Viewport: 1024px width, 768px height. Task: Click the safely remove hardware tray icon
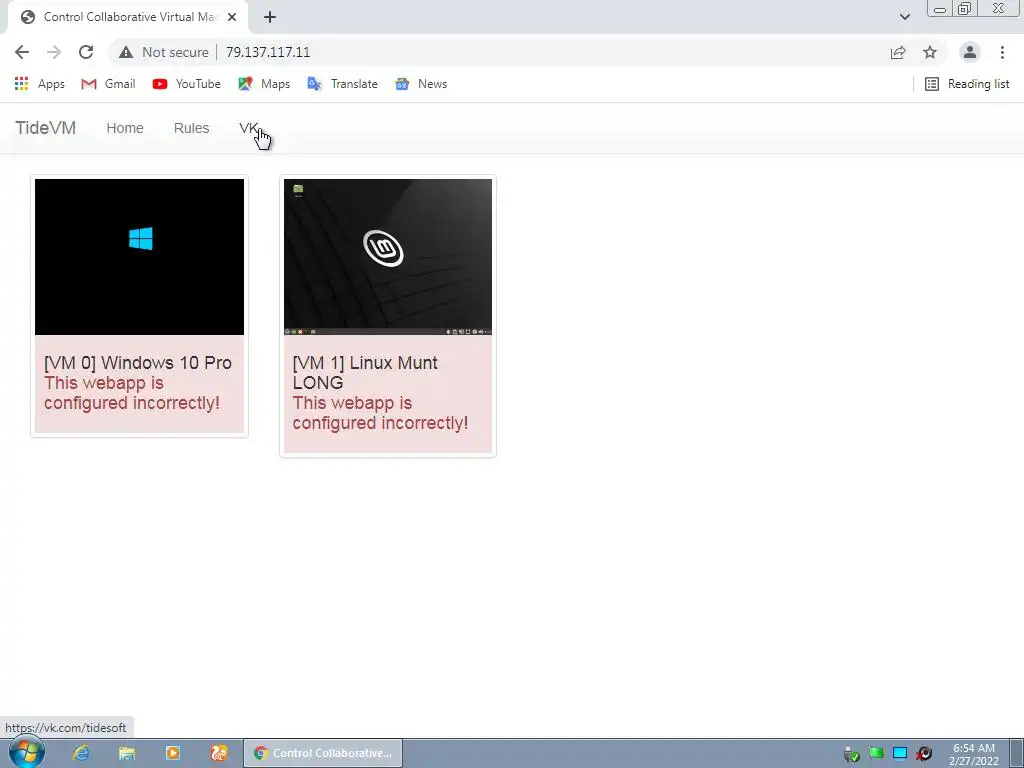[851, 754]
